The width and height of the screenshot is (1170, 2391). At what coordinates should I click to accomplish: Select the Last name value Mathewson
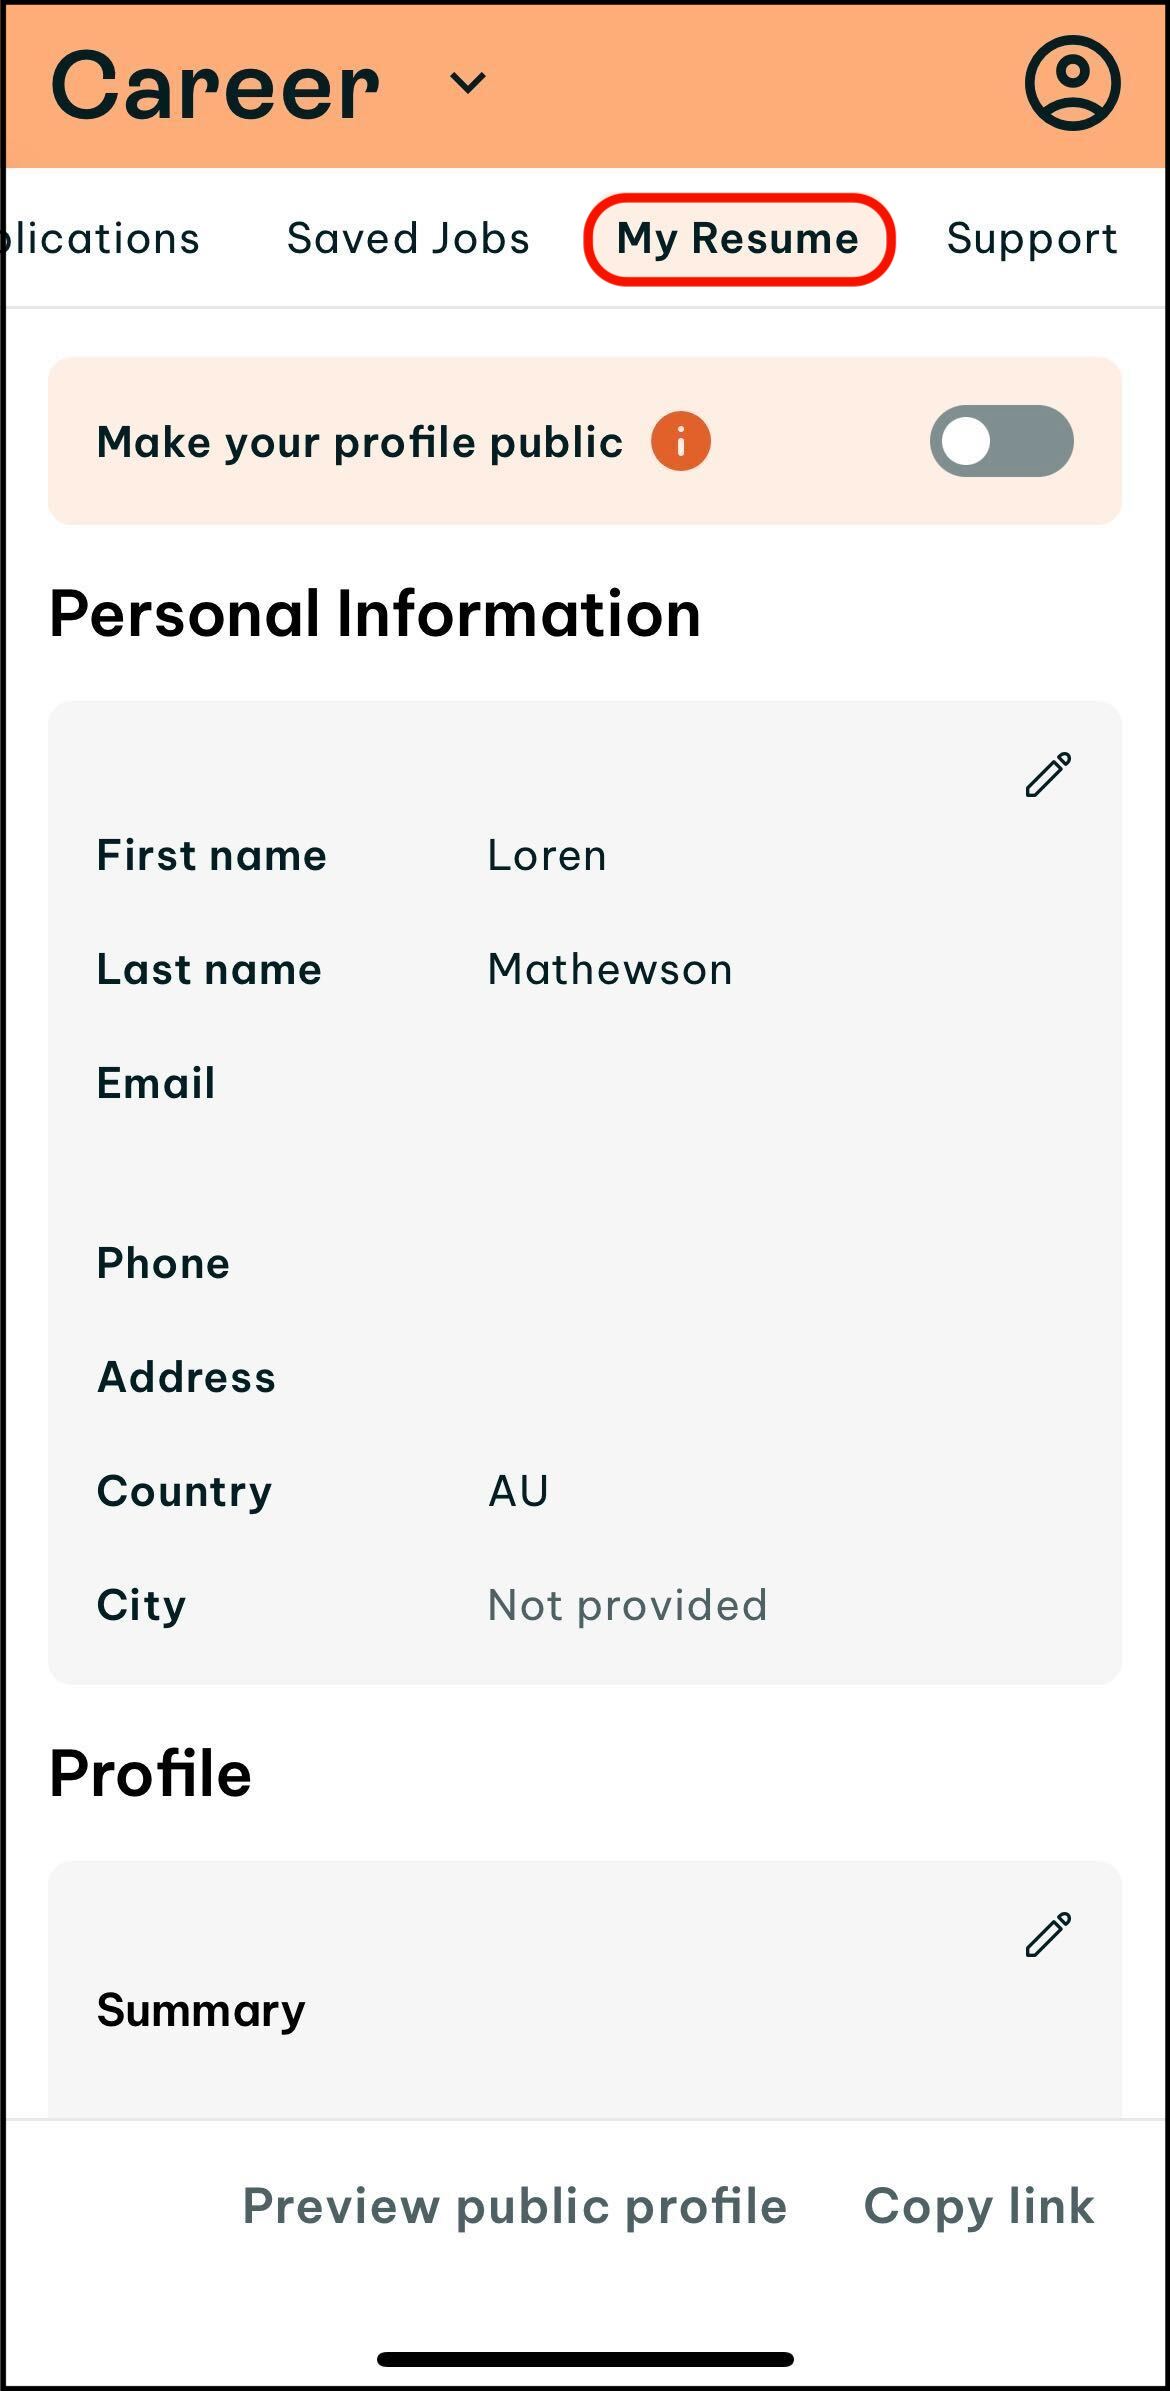[x=610, y=970]
